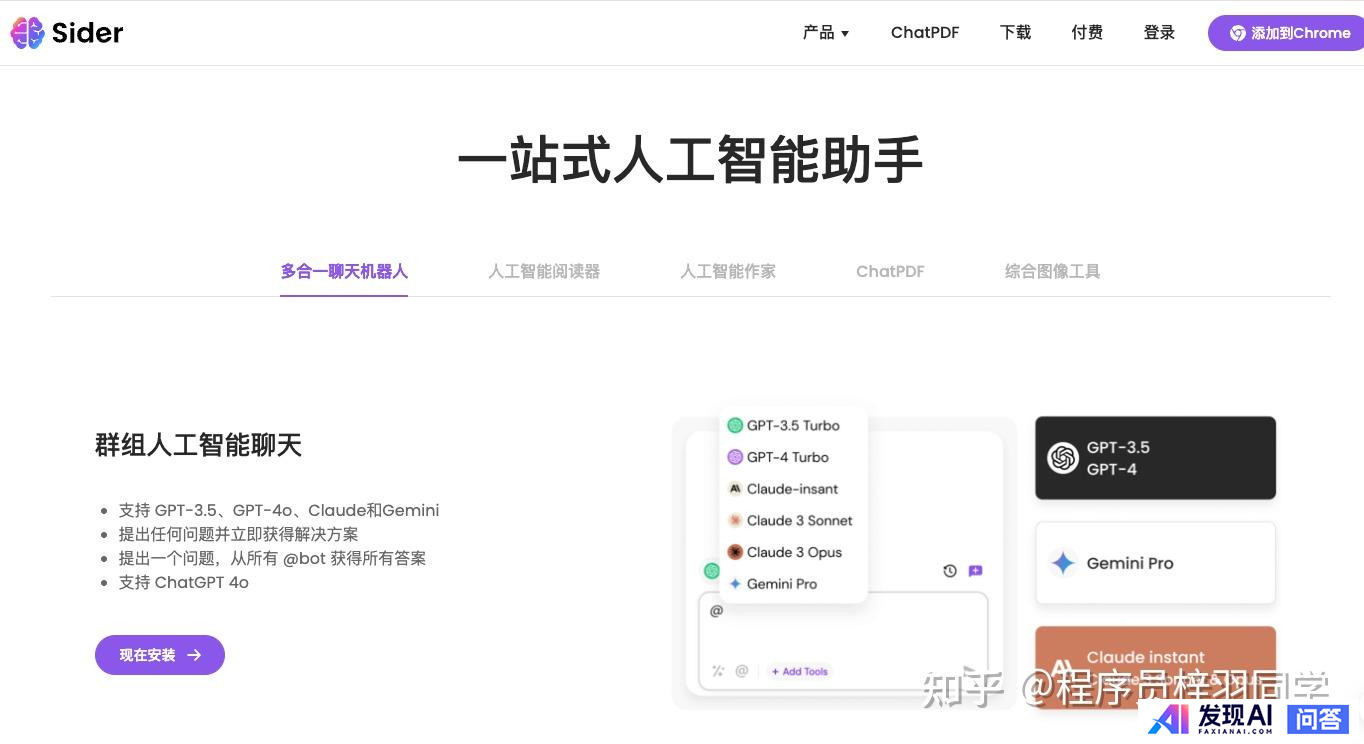Click the chat history clock icon
Screen dimensions: 1364x744
click(950, 571)
